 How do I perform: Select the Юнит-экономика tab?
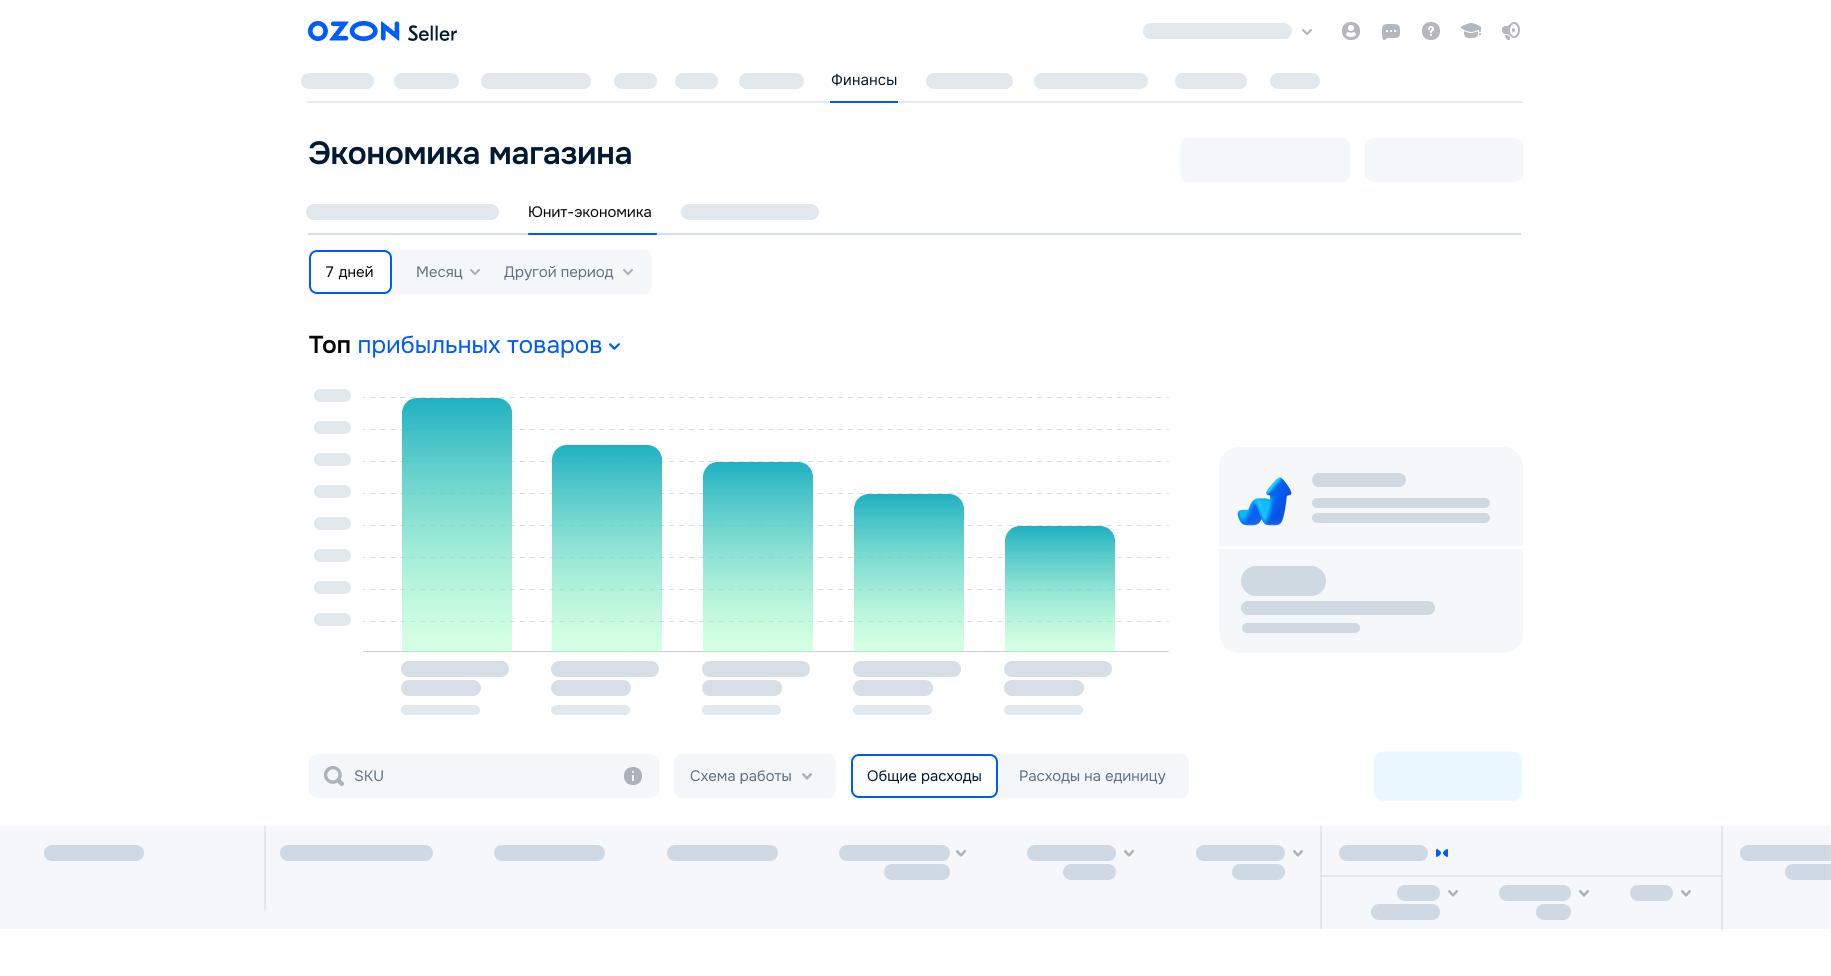(x=590, y=212)
